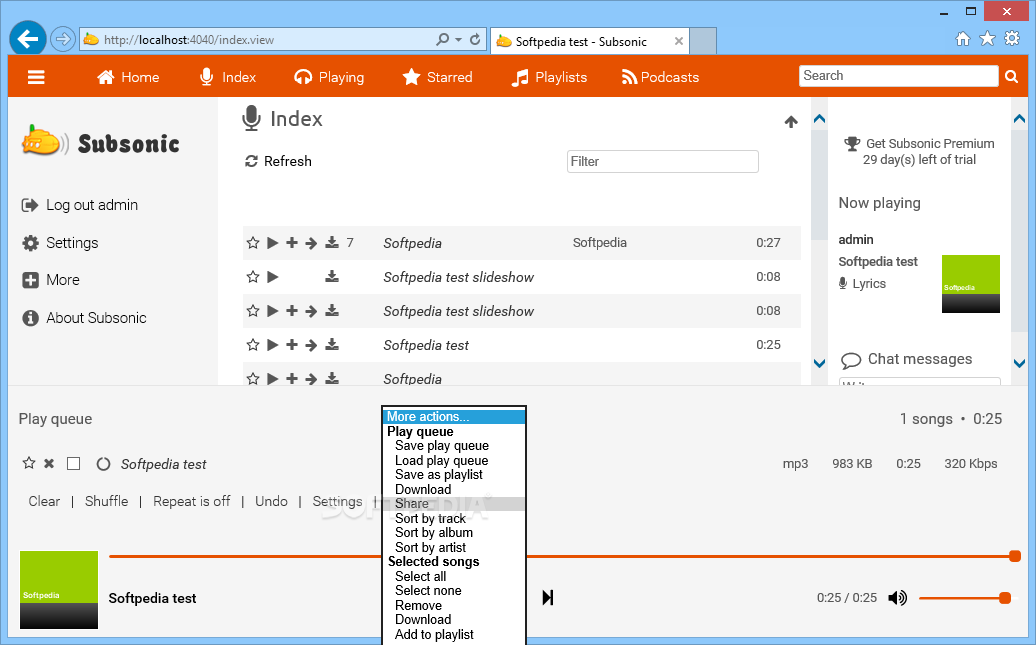This screenshot has width=1036, height=645.
Task: Add second Softpedia test slideshow to queue
Action: [291, 311]
